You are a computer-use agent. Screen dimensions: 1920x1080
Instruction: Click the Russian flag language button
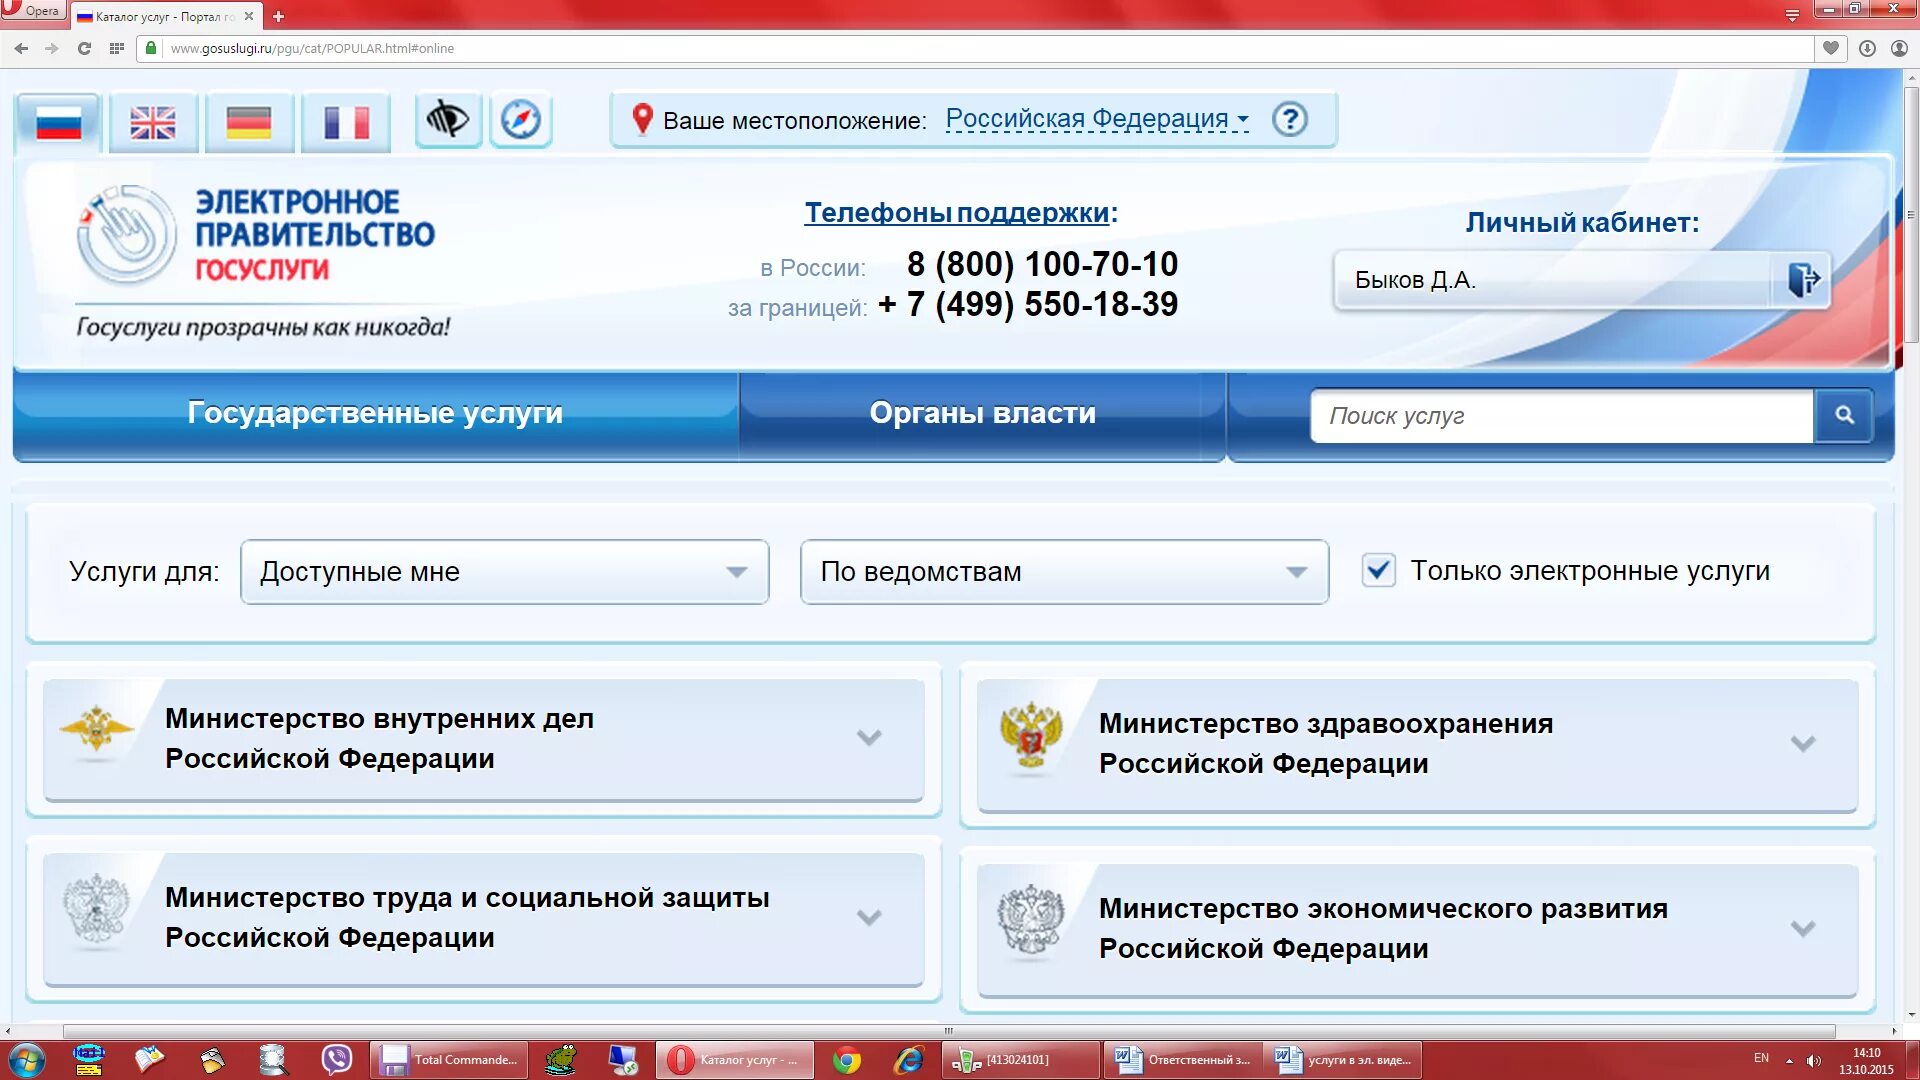(x=58, y=122)
